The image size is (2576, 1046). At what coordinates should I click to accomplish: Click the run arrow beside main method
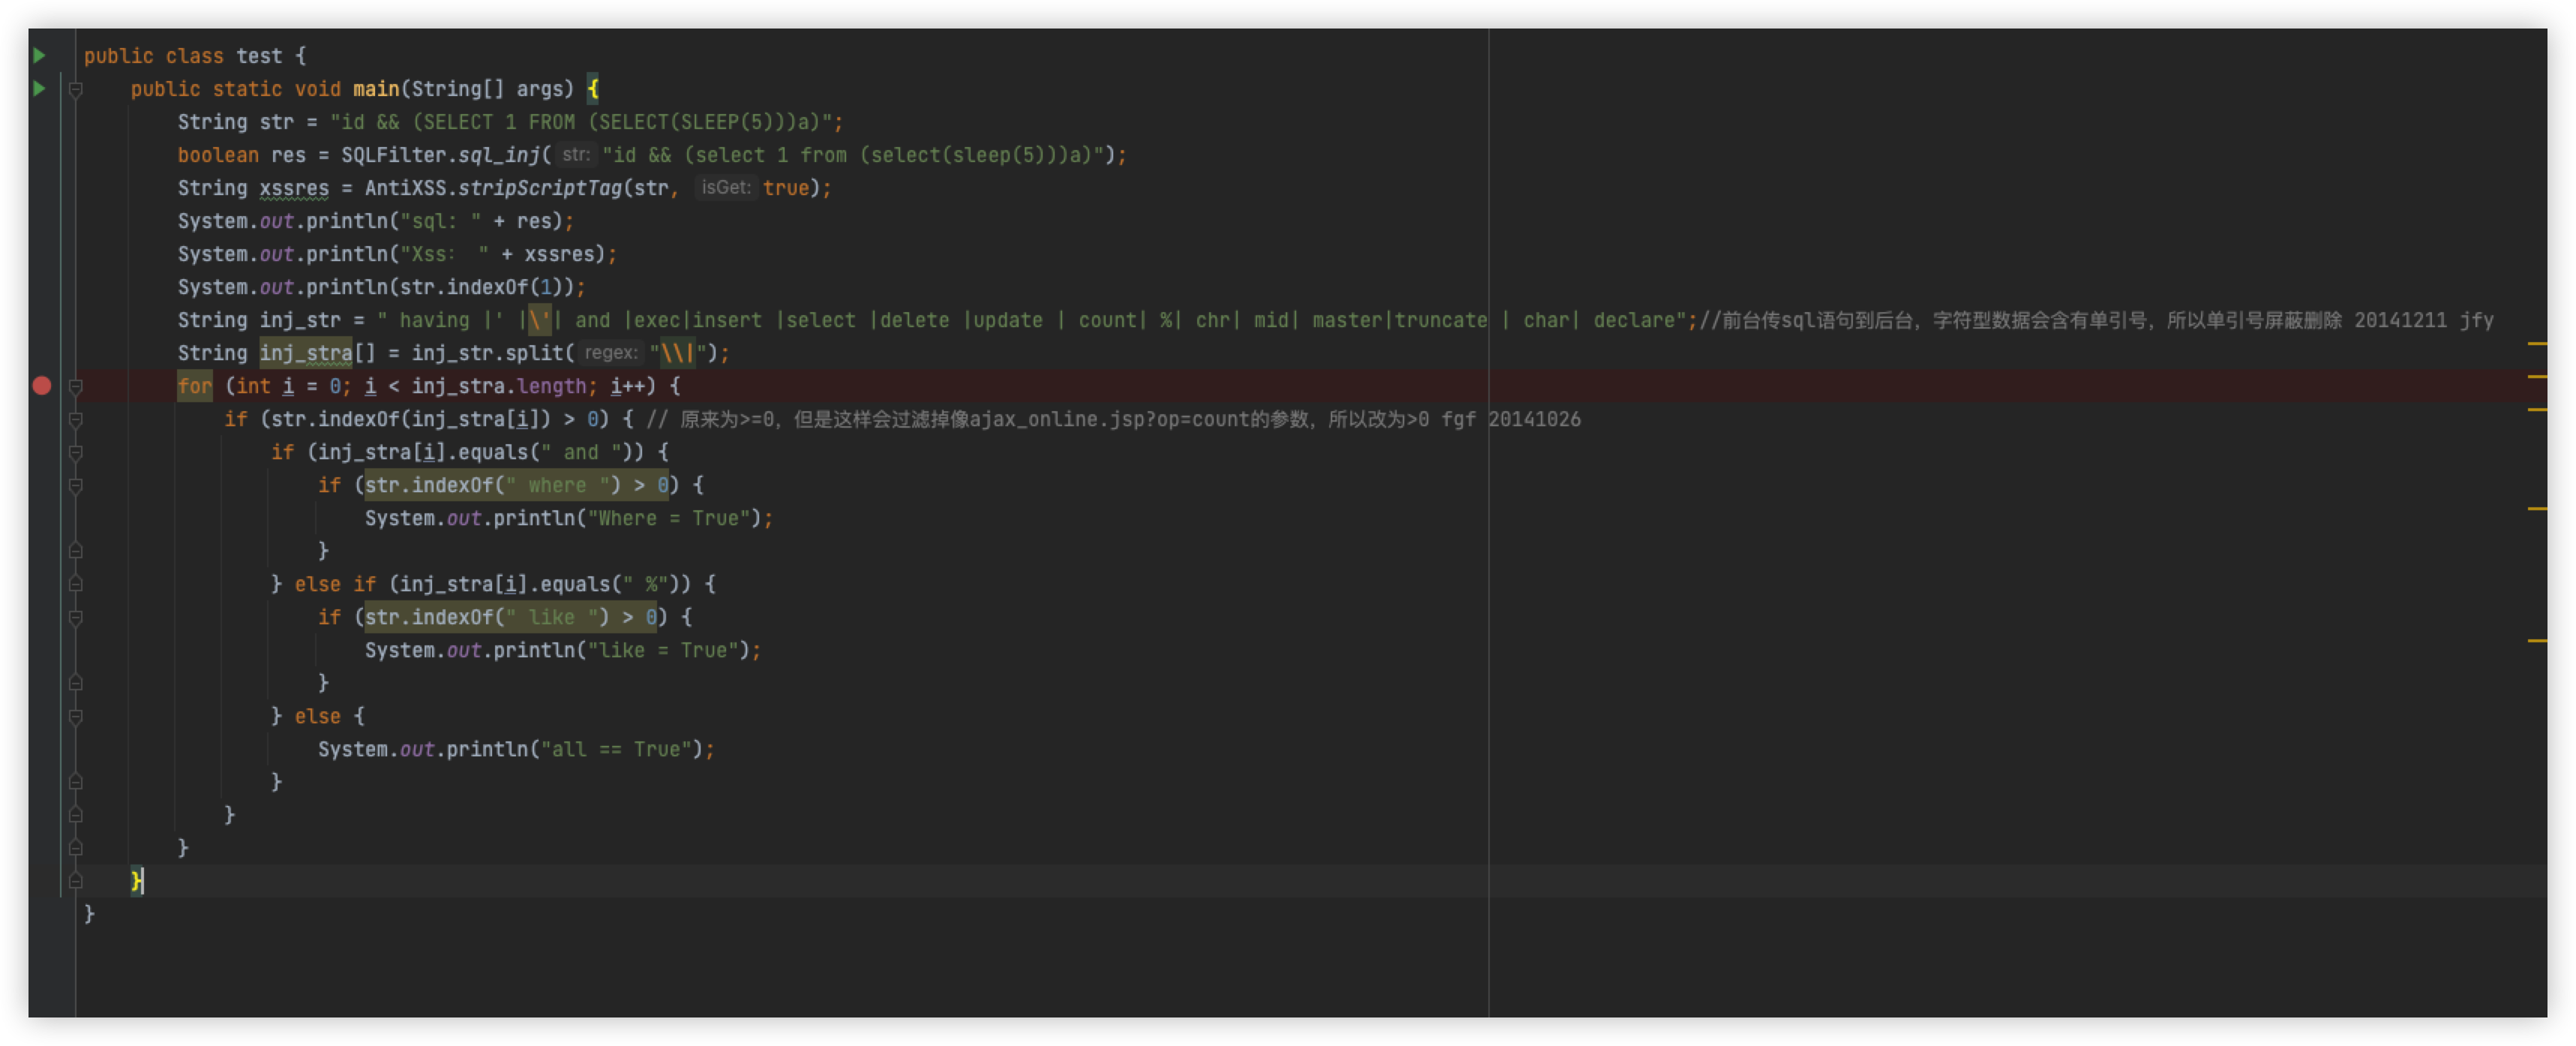click(x=39, y=89)
